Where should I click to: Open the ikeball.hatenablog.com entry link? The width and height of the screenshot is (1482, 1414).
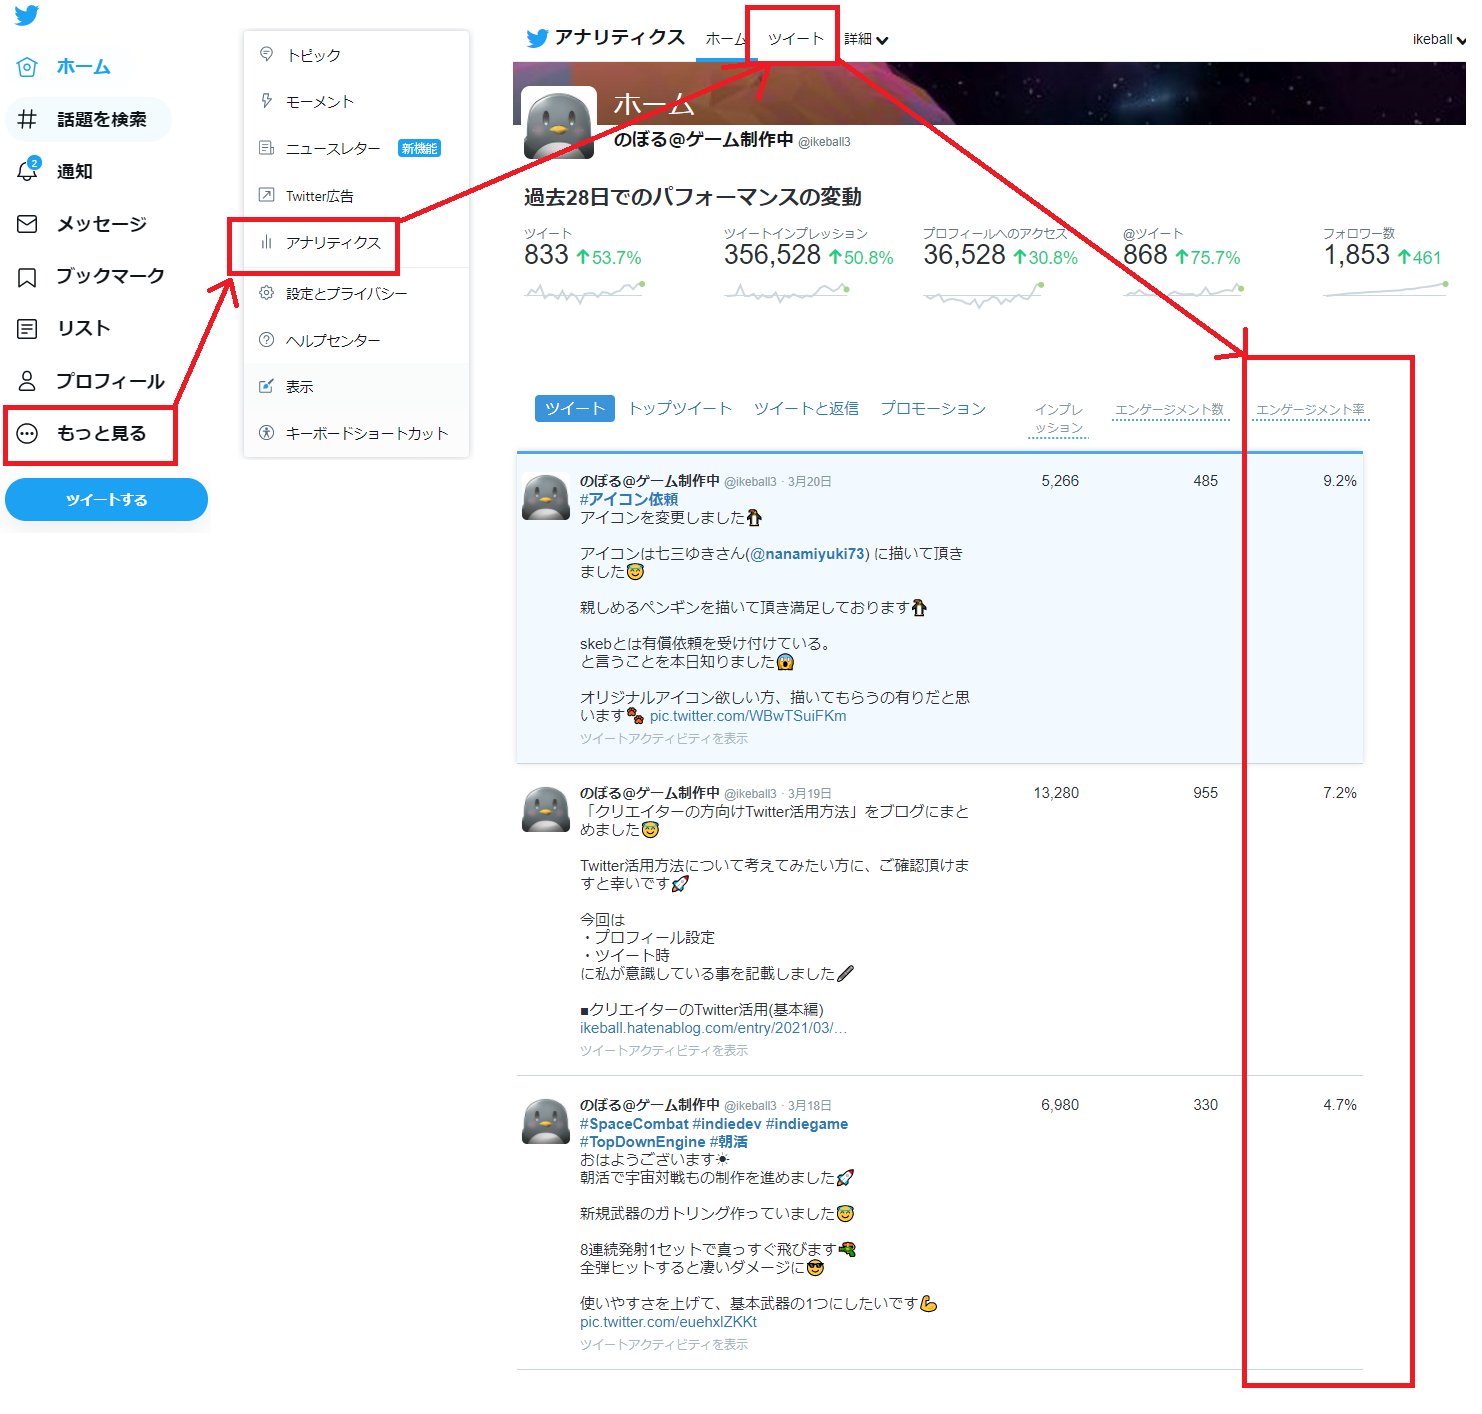pos(713,1027)
